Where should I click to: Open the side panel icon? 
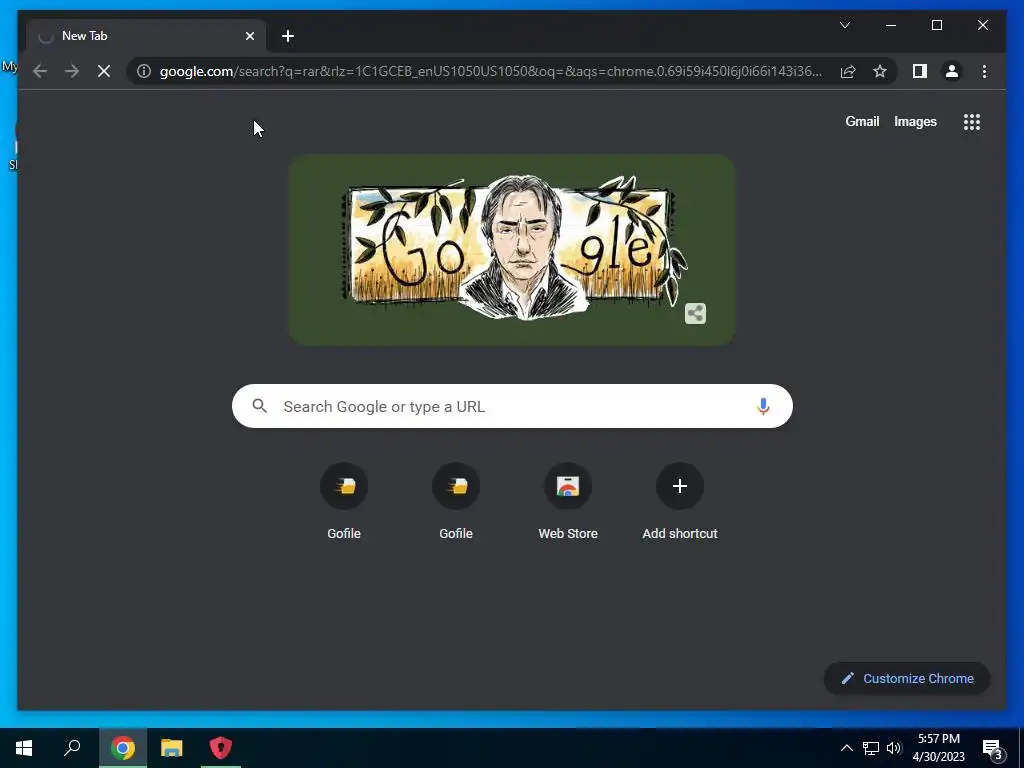pos(920,71)
